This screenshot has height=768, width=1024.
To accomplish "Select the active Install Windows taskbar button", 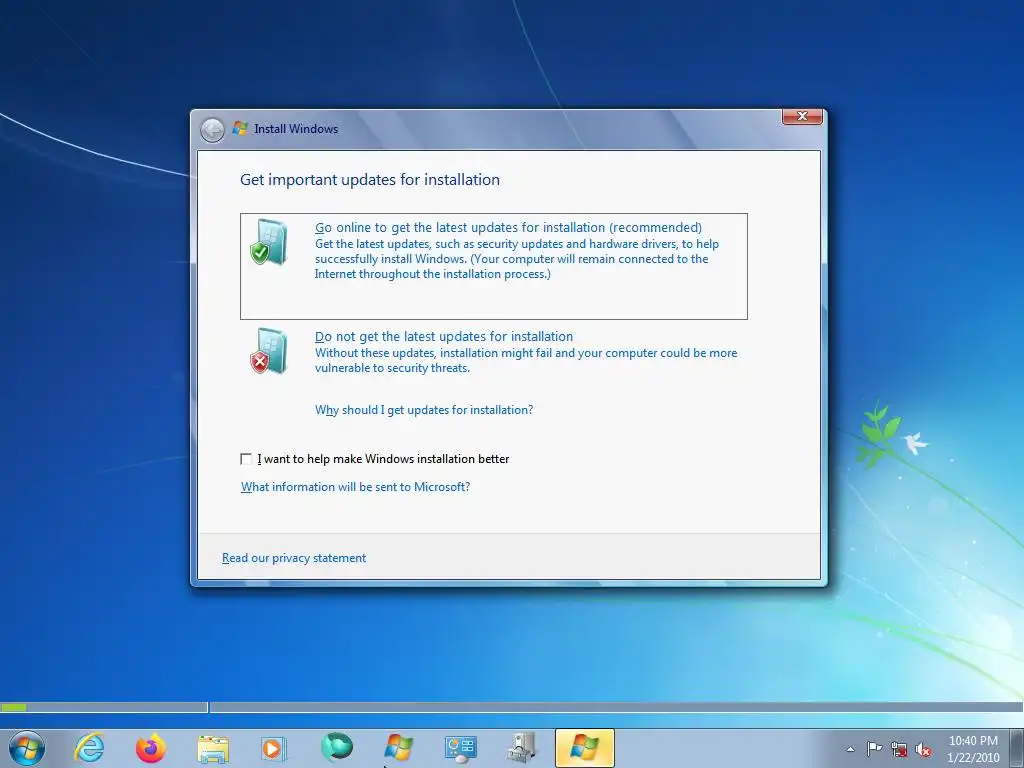I will click(x=584, y=748).
